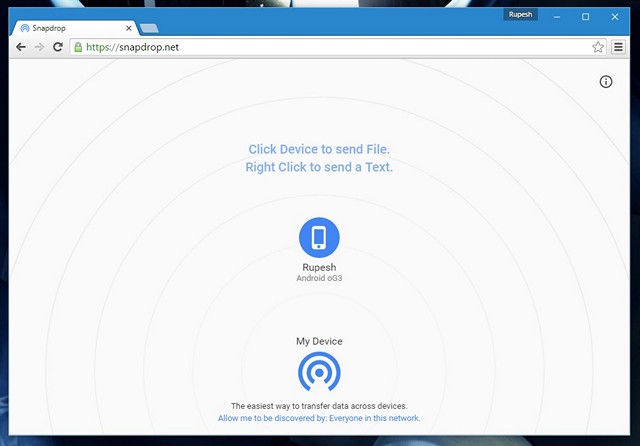Maximize the Chrome window
The height and width of the screenshot is (446, 640).
(585, 17)
